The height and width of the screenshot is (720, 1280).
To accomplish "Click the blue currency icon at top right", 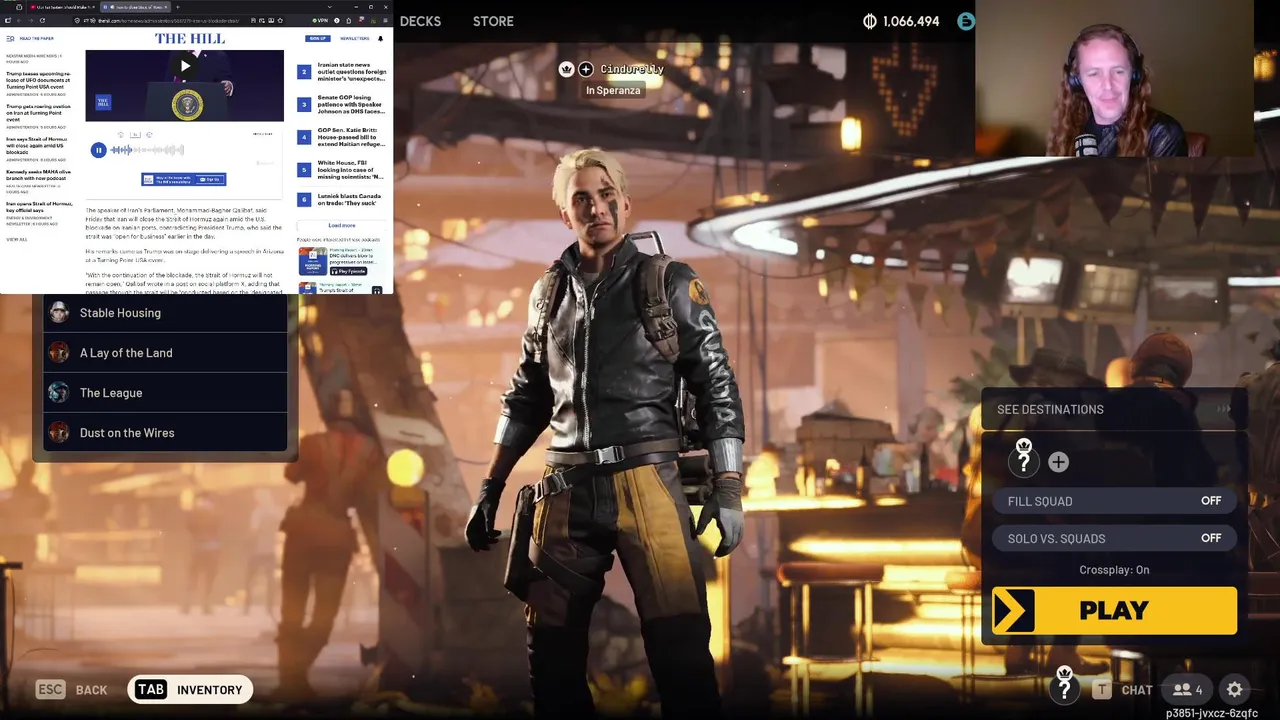I will click(965, 21).
